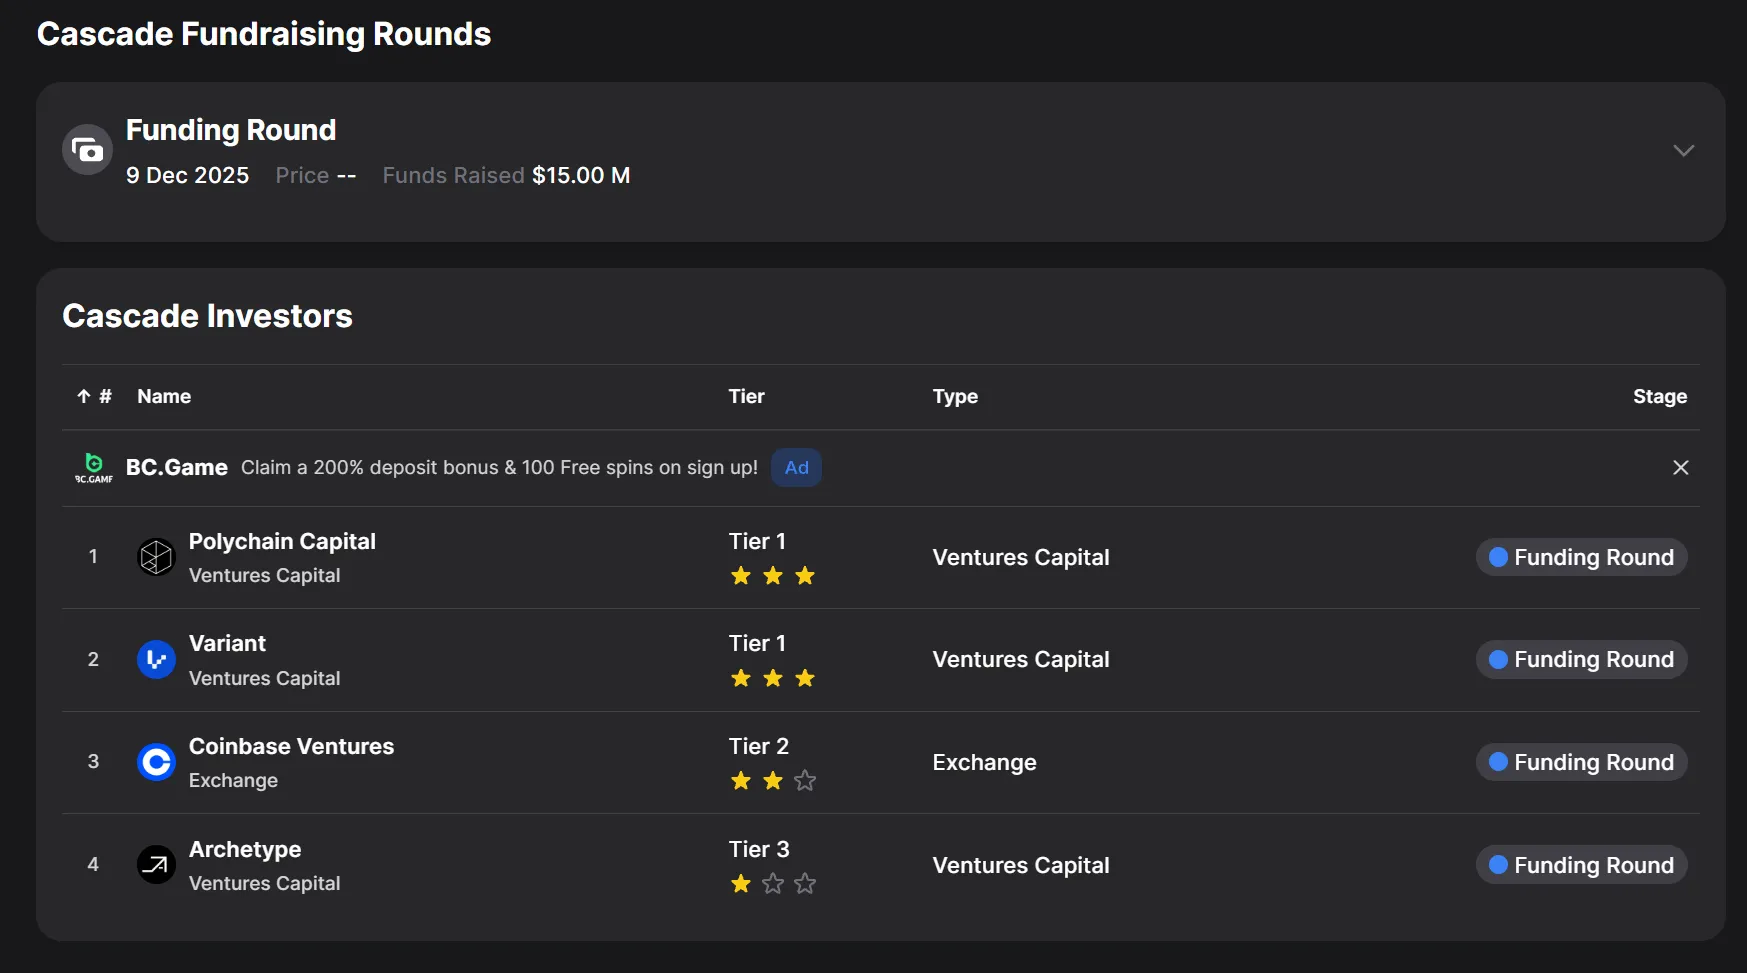
Task: Click Coinbase Ventures' Funding Round stage badge
Action: point(1581,762)
